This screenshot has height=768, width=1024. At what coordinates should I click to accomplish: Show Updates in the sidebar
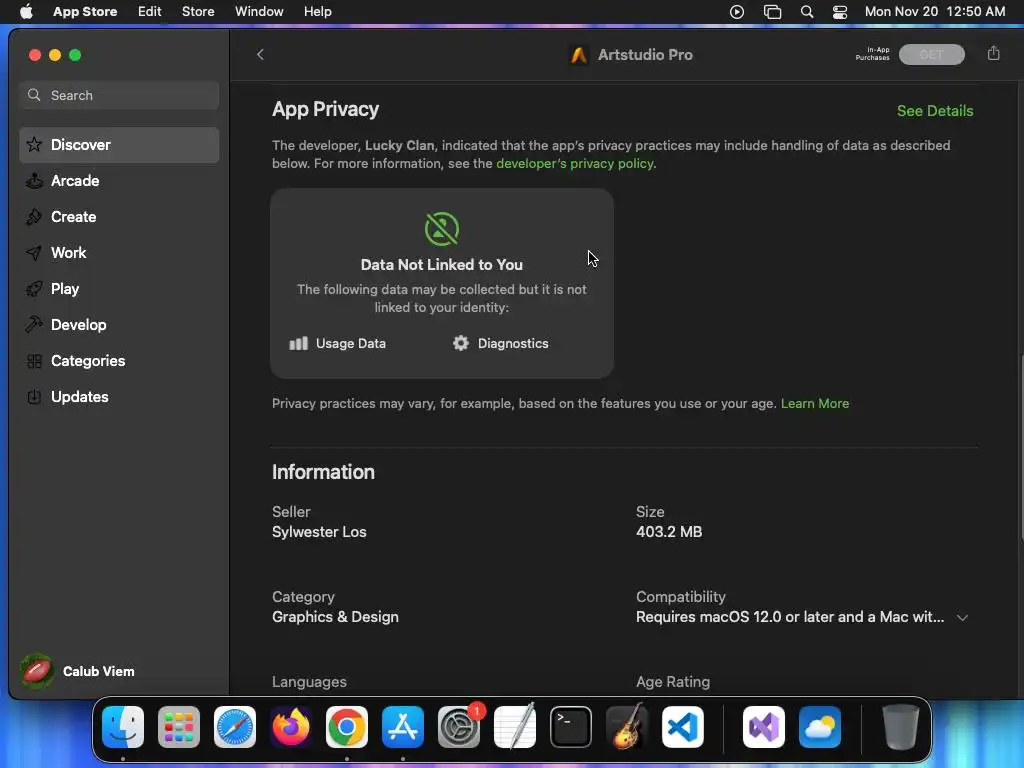pos(120,396)
